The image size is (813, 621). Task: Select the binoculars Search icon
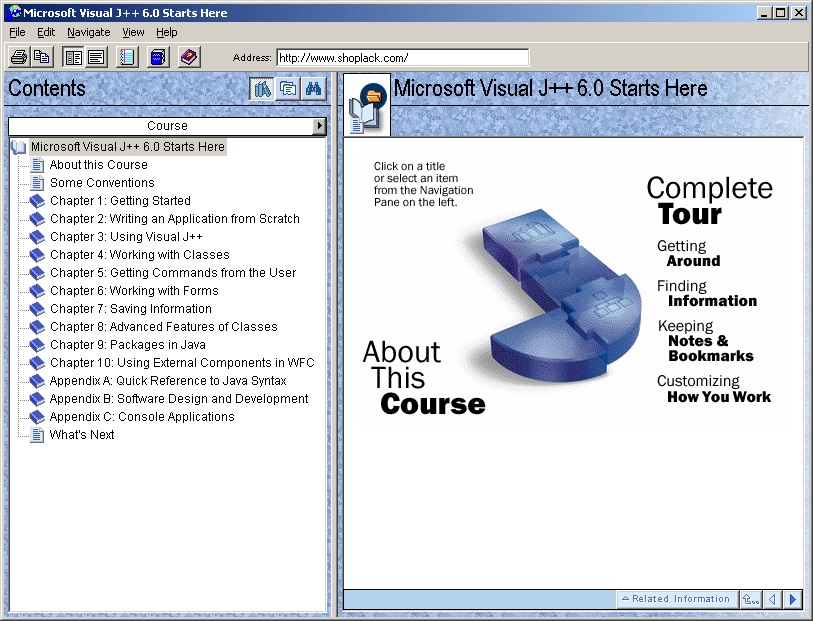[313, 89]
